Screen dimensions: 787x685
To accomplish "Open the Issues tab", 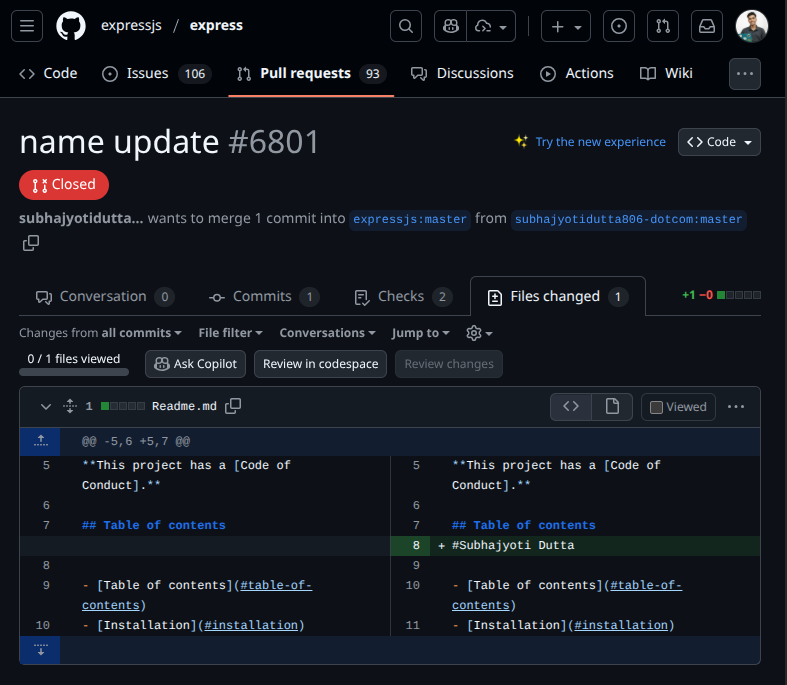I will (156, 73).
